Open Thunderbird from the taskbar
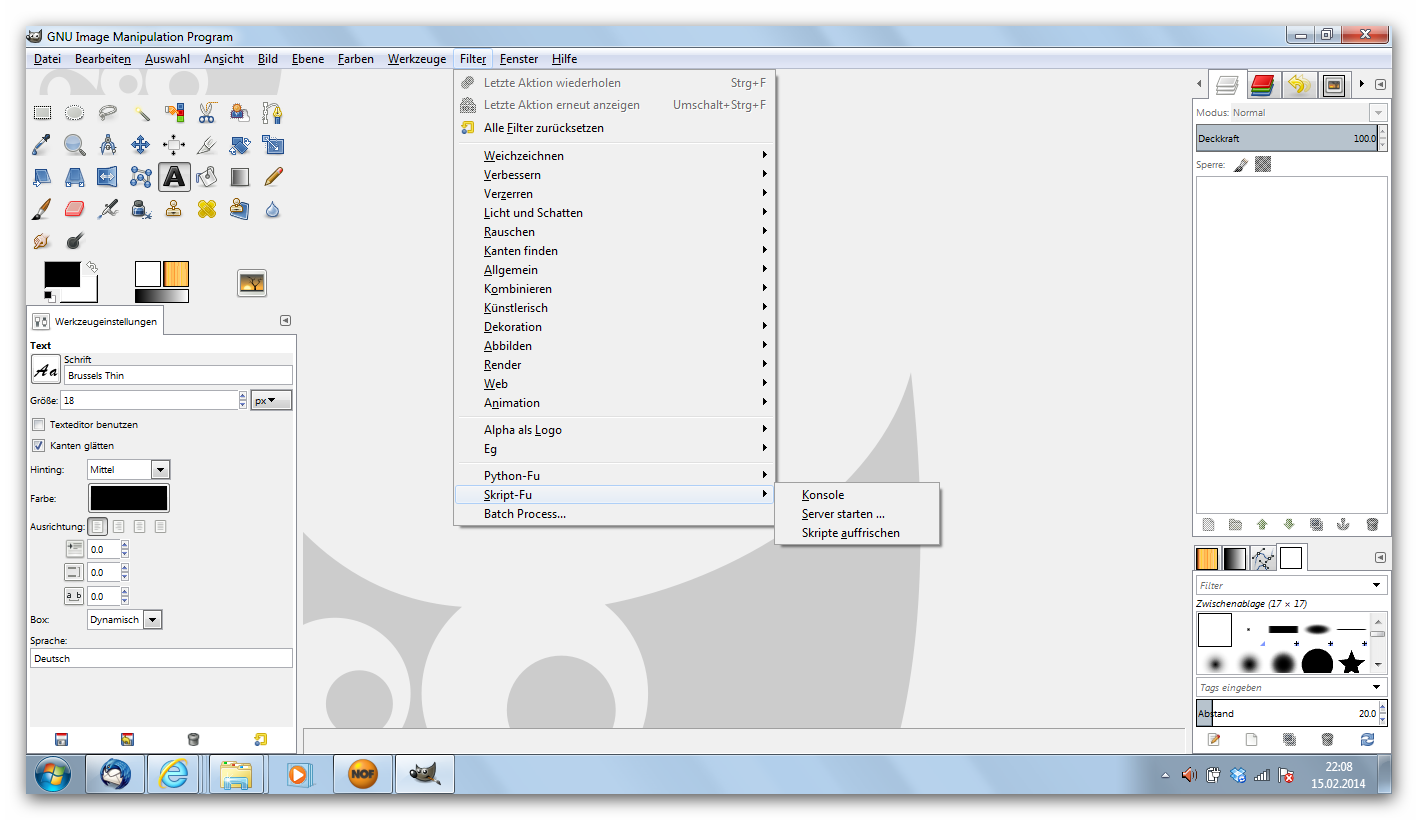 [x=115, y=774]
